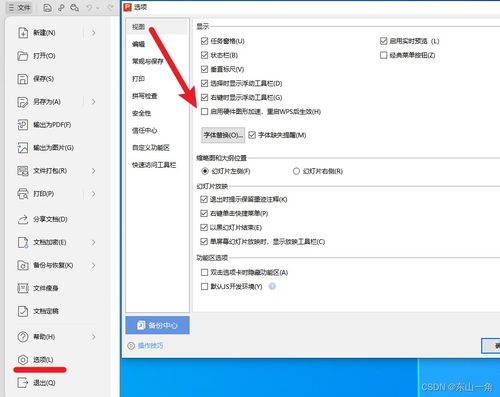
Task: Click the 另存为(A) save-as icon
Action: (x=23, y=102)
